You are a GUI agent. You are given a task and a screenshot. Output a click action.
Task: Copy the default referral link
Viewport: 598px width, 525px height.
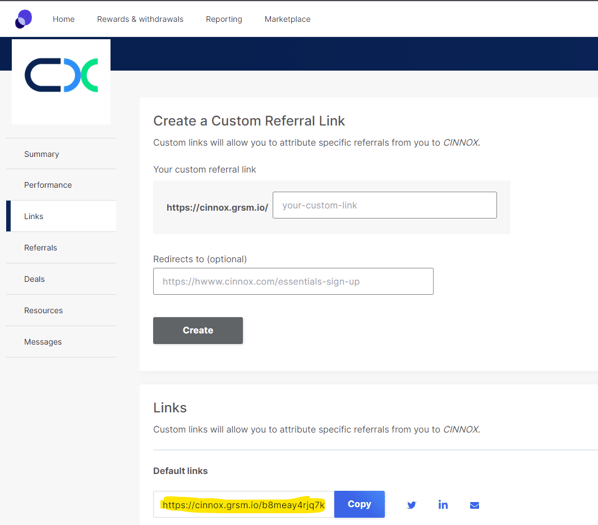coord(359,504)
